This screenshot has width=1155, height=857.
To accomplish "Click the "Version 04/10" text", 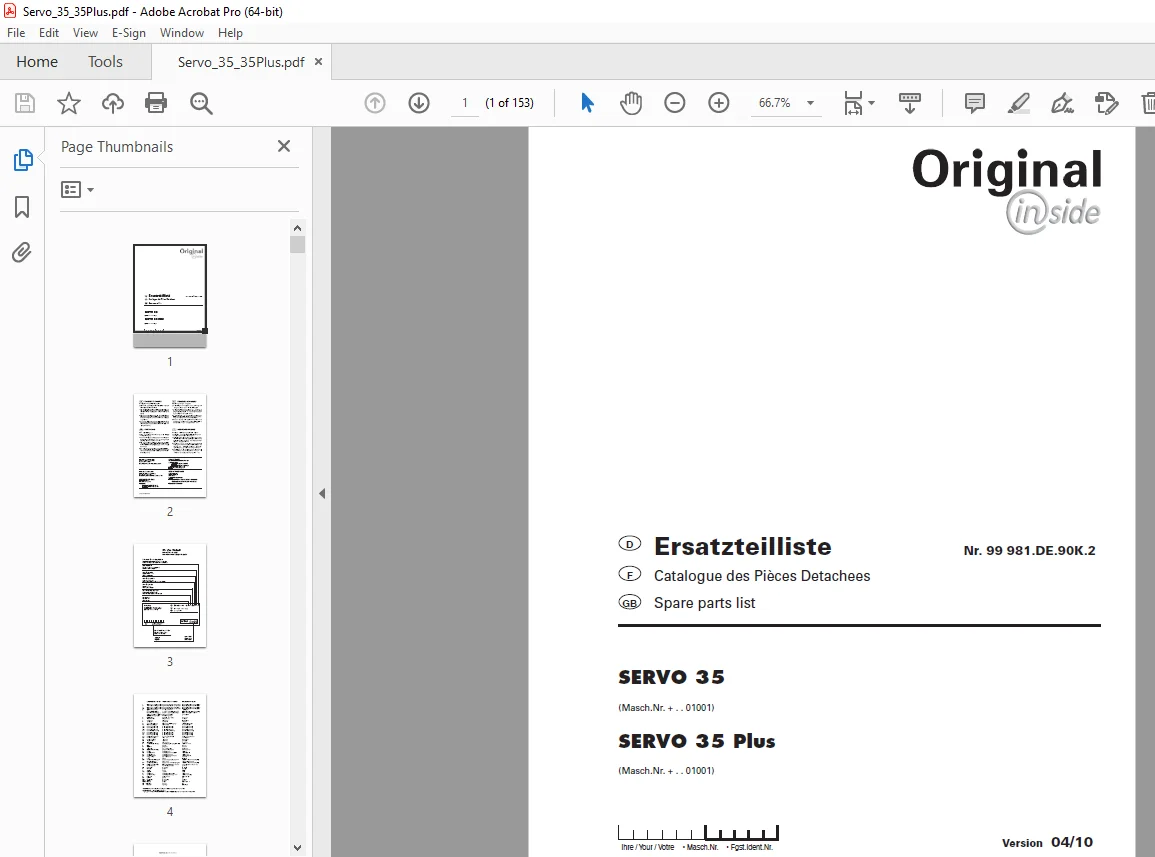I will pyautogui.click(x=1047, y=842).
